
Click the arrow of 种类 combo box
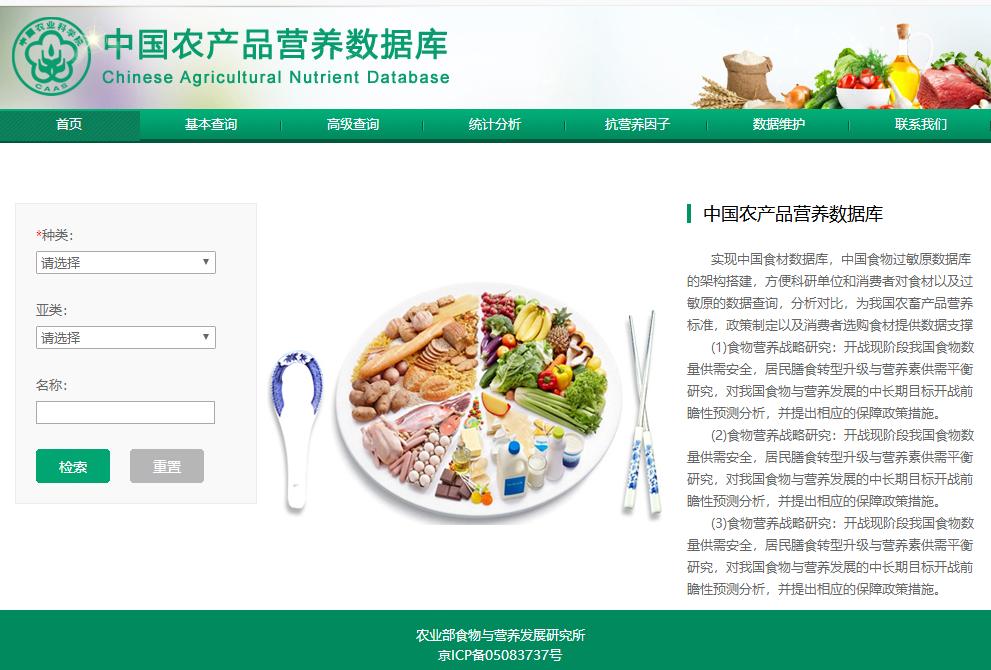pyautogui.click(x=205, y=262)
